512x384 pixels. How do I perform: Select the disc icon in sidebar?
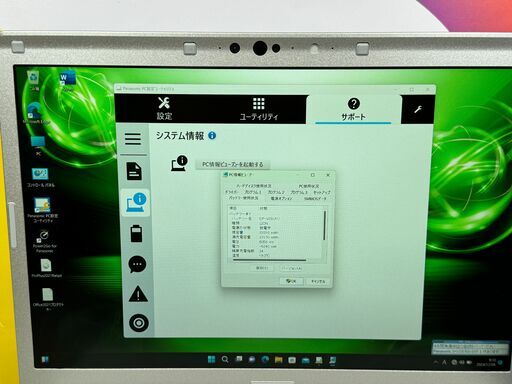139,323
